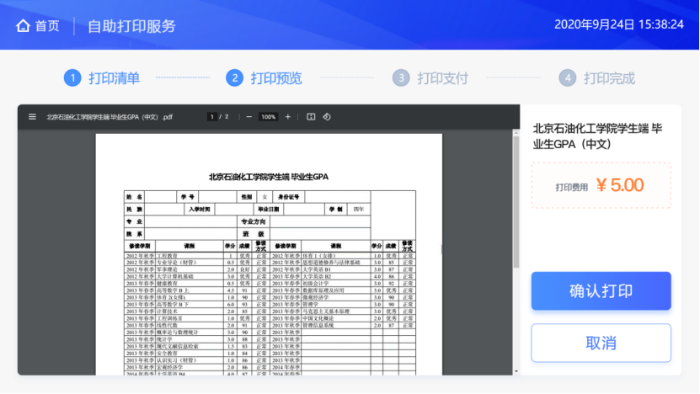Open the PDF viewer sidebar menu icon
Screen dimensions: 700x394
tap(32, 117)
